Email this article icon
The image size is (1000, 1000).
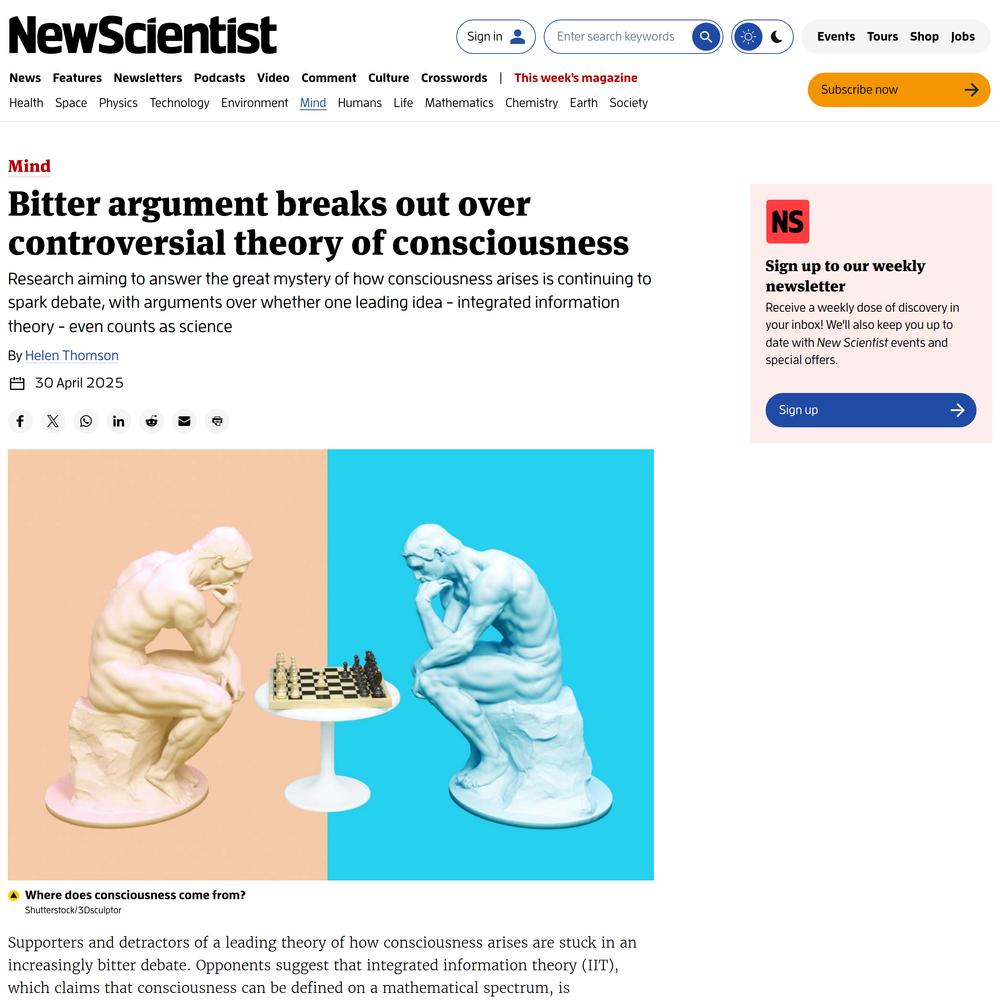click(x=184, y=421)
